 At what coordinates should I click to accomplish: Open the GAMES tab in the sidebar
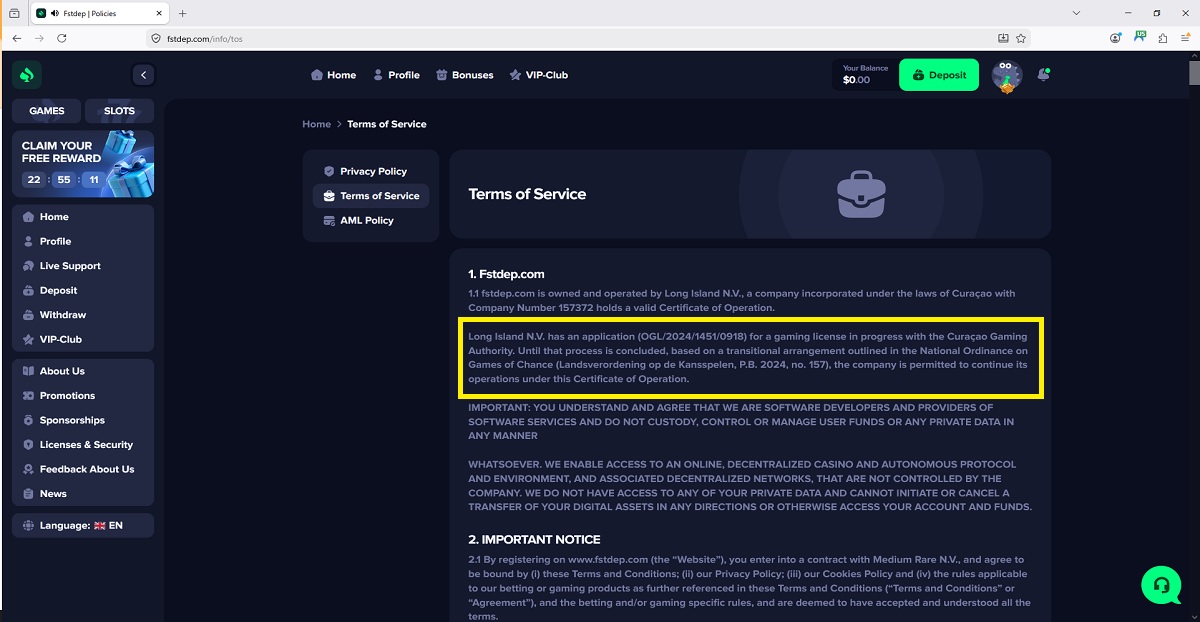click(46, 111)
